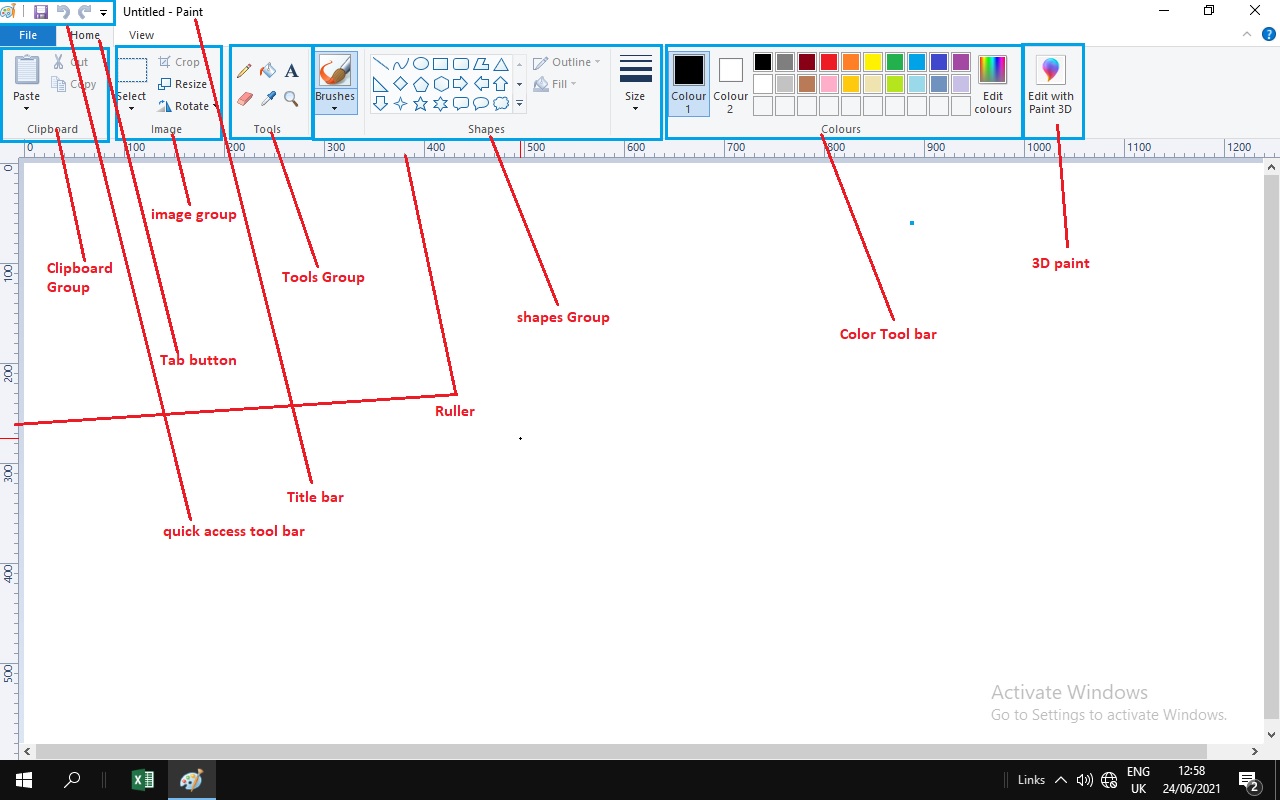Viewport: 1280px width, 800px height.
Task: Select the Colour picker eyedropper tool
Action: pyautogui.click(x=268, y=98)
